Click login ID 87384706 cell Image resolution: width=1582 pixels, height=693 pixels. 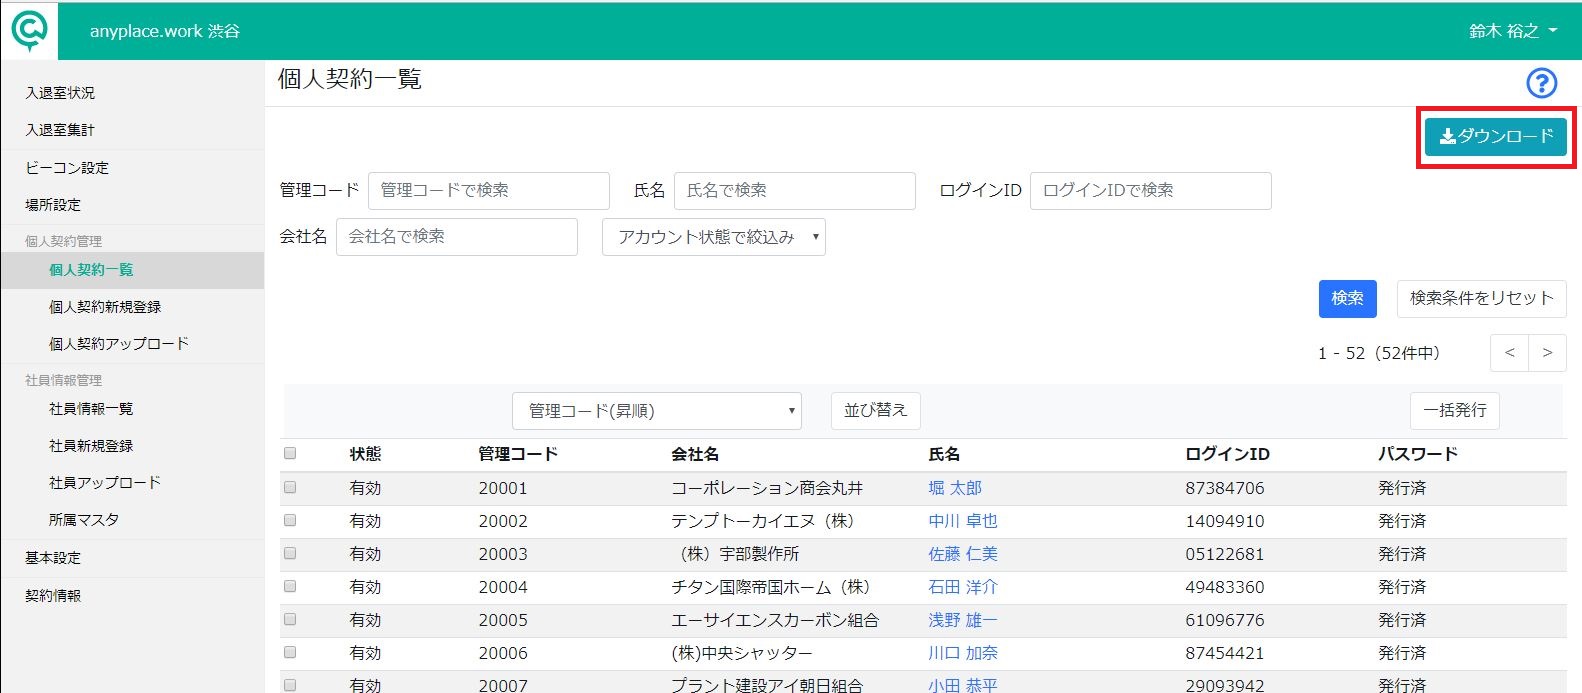tap(1225, 488)
